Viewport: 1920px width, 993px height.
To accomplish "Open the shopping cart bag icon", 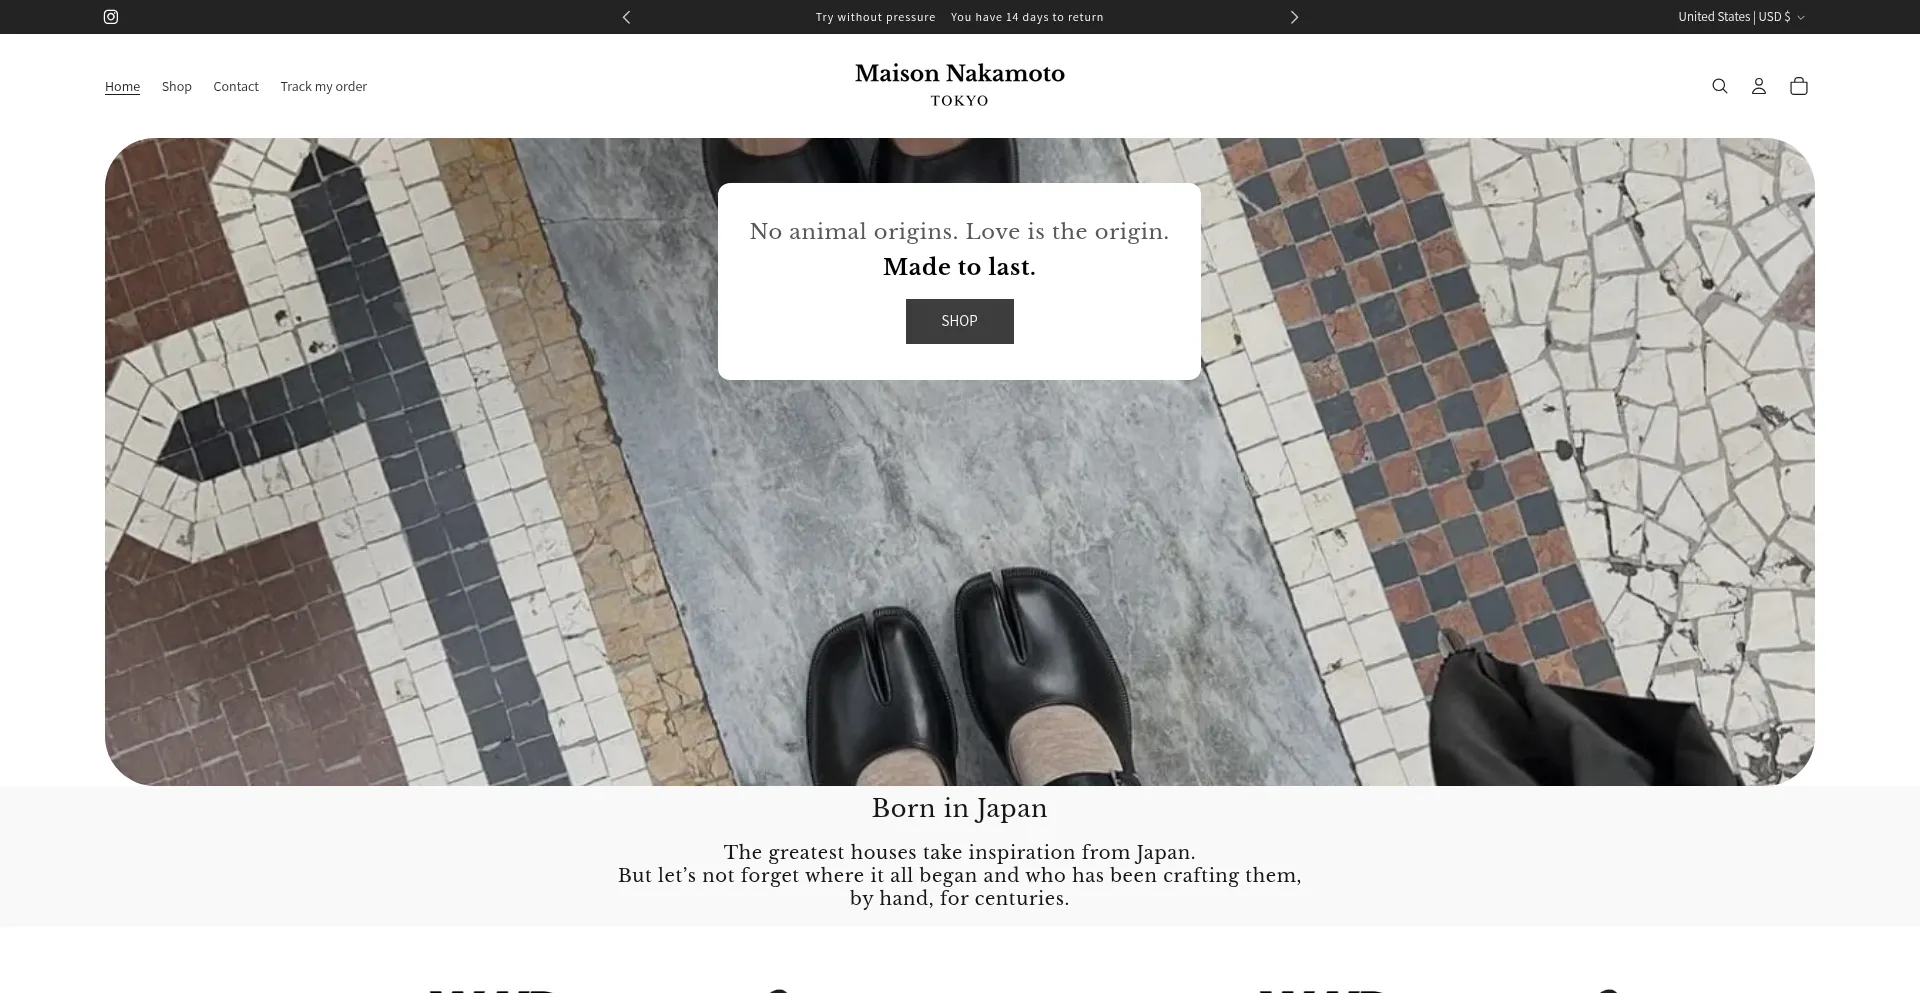I will (x=1798, y=86).
